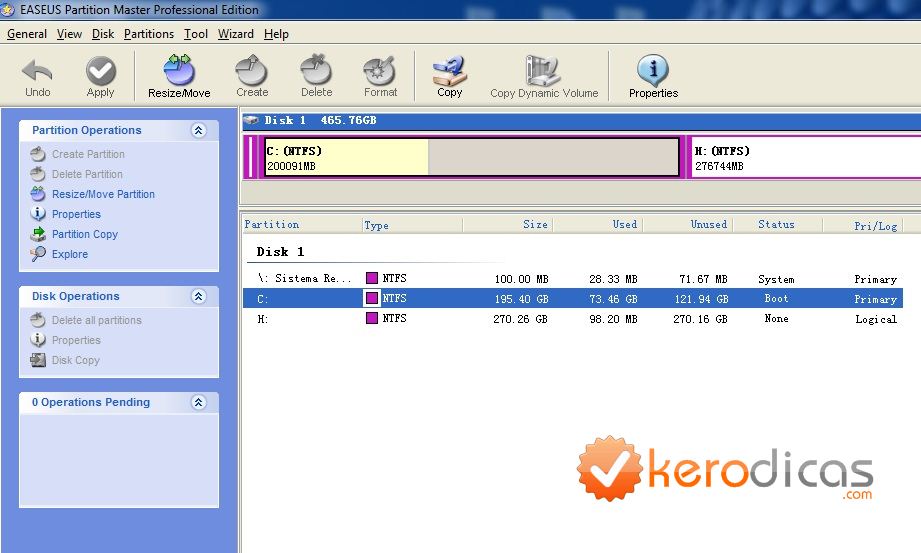Screen dimensions: 921x553
Task: Collapse the 0 Operations Pending panel
Action: click(199, 403)
